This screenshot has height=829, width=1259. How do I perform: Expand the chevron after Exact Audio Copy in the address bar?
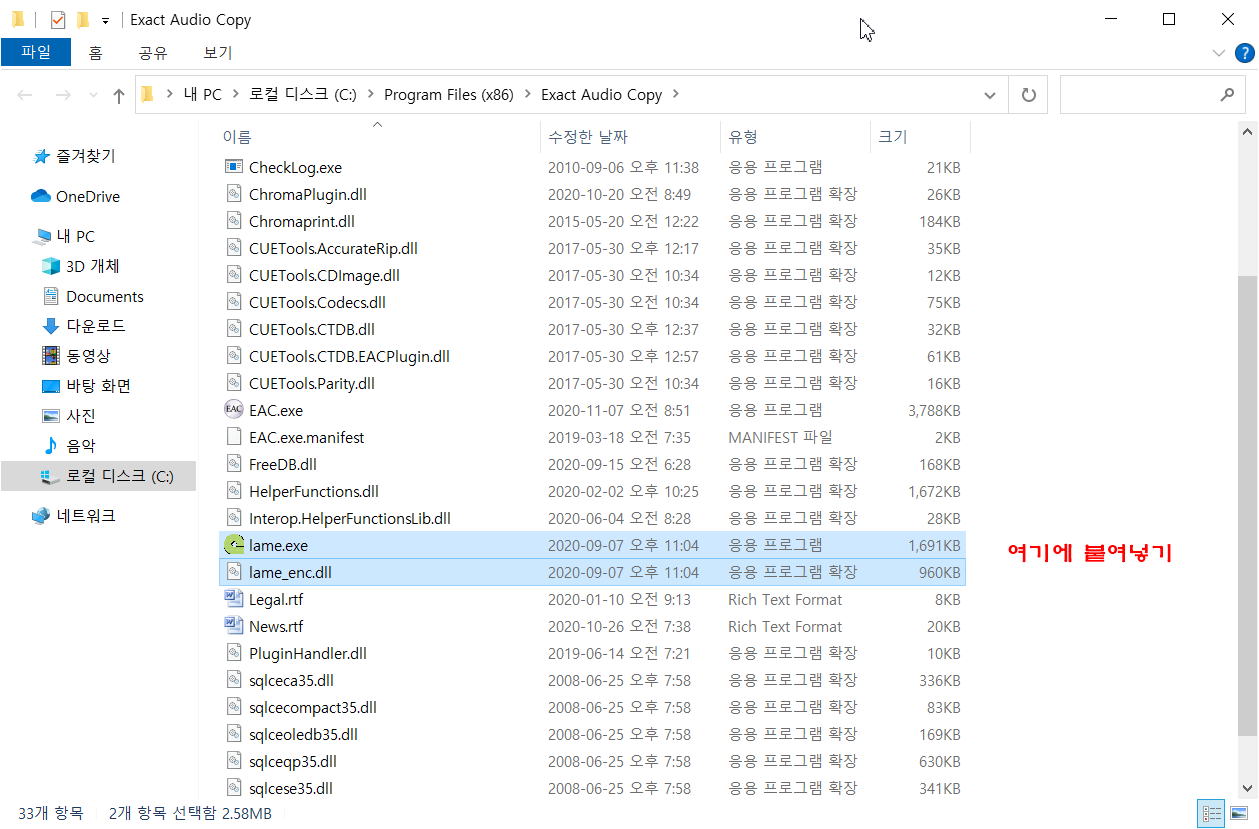[676, 95]
